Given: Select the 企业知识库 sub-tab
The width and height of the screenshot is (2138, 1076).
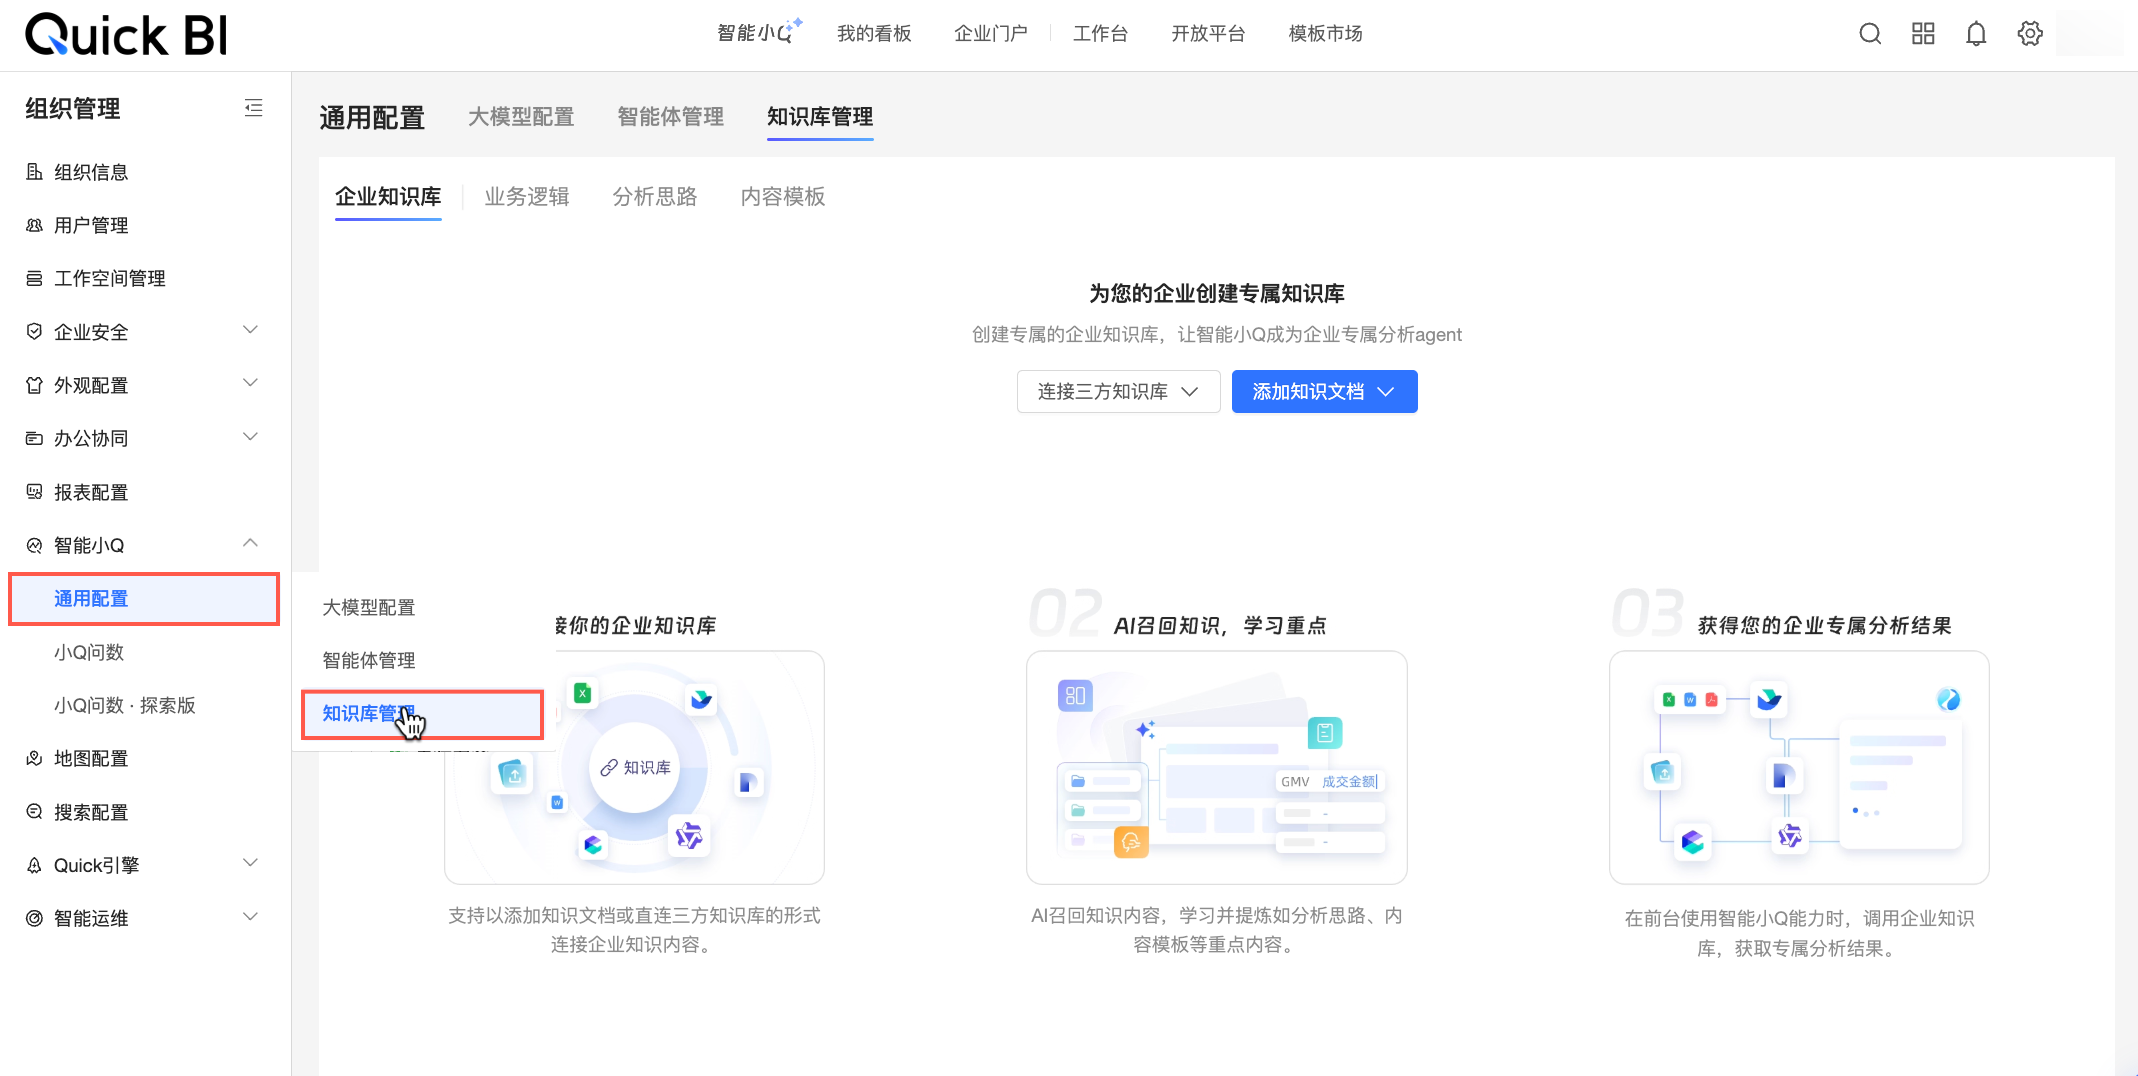Looking at the screenshot, I should click(x=388, y=196).
